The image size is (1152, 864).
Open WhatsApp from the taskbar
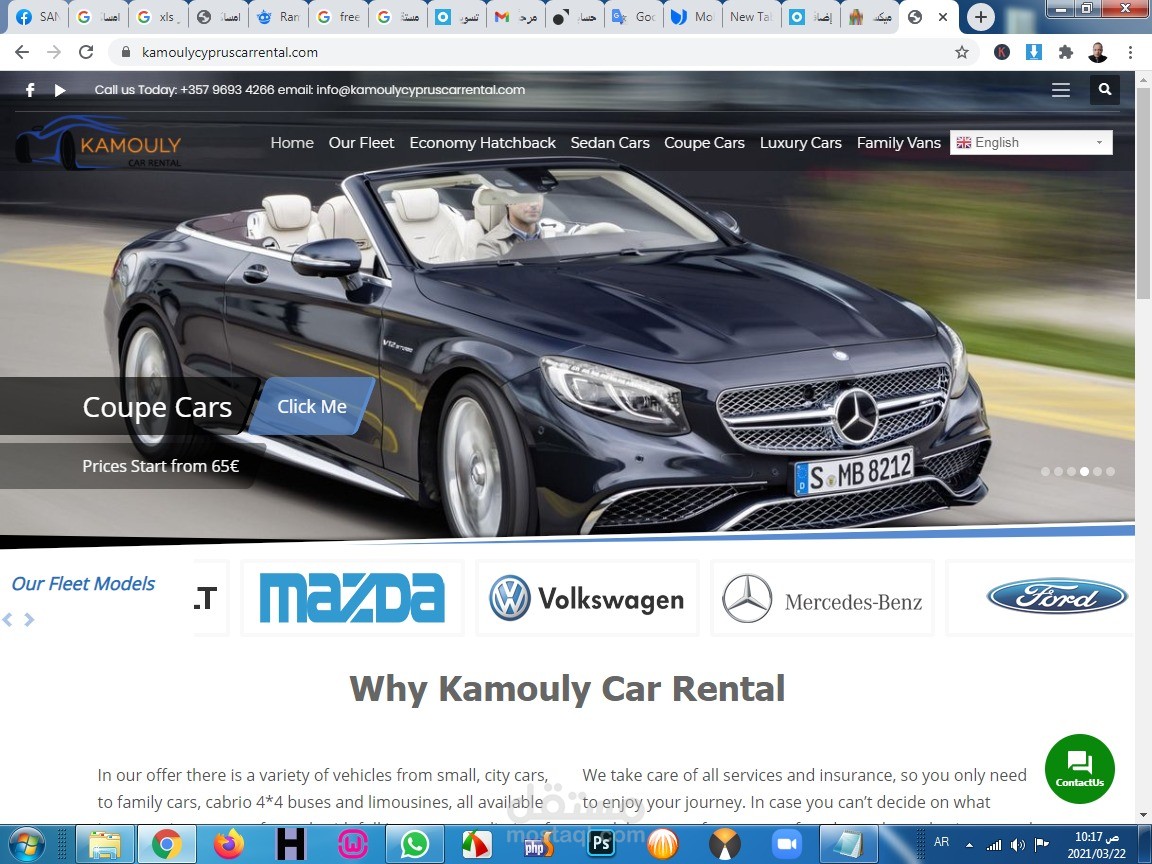tap(414, 844)
